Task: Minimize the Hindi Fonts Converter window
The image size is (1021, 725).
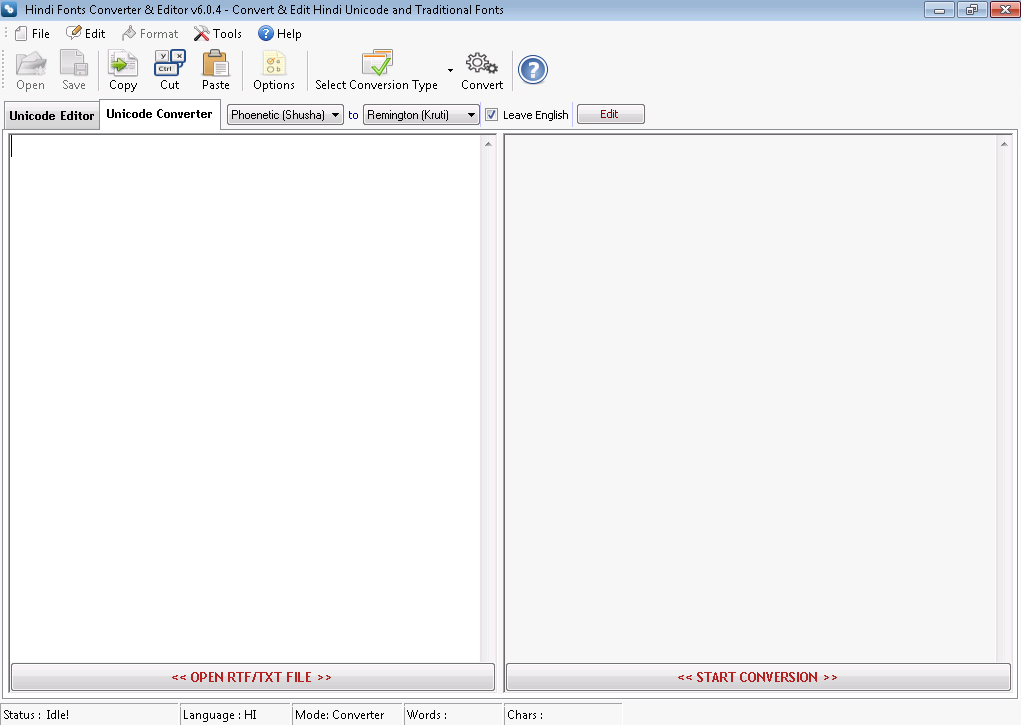Action: pos(939,10)
